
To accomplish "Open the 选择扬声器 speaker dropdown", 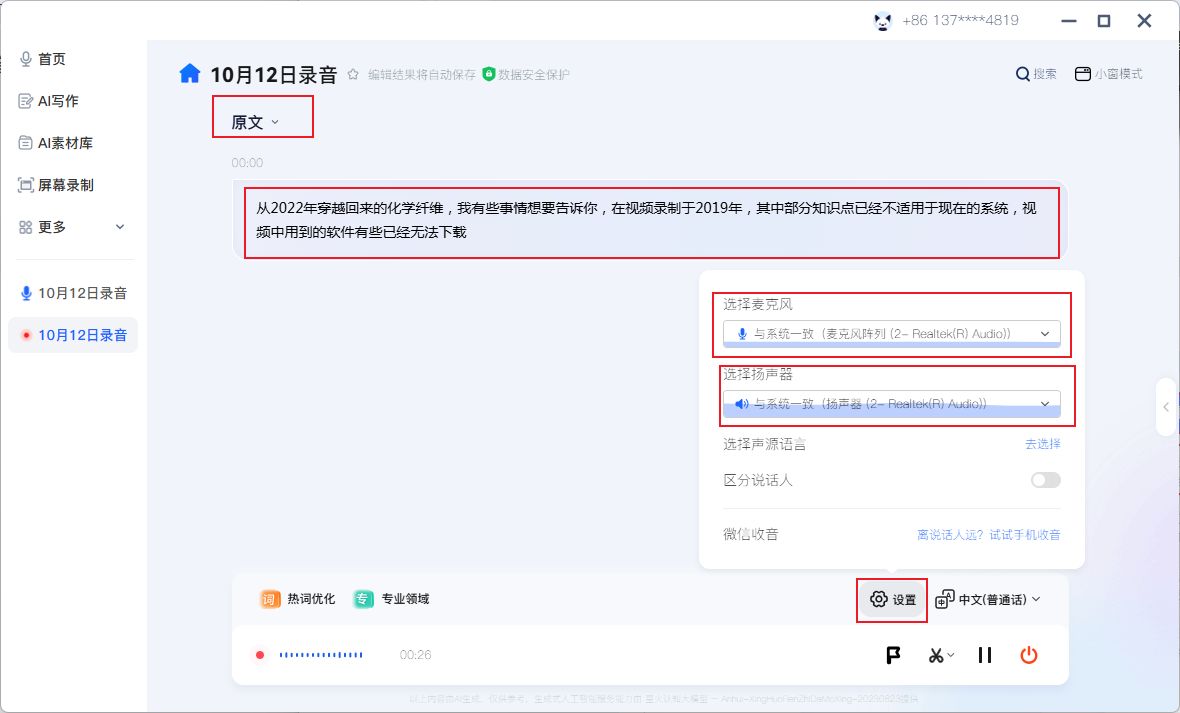I will click(891, 404).
